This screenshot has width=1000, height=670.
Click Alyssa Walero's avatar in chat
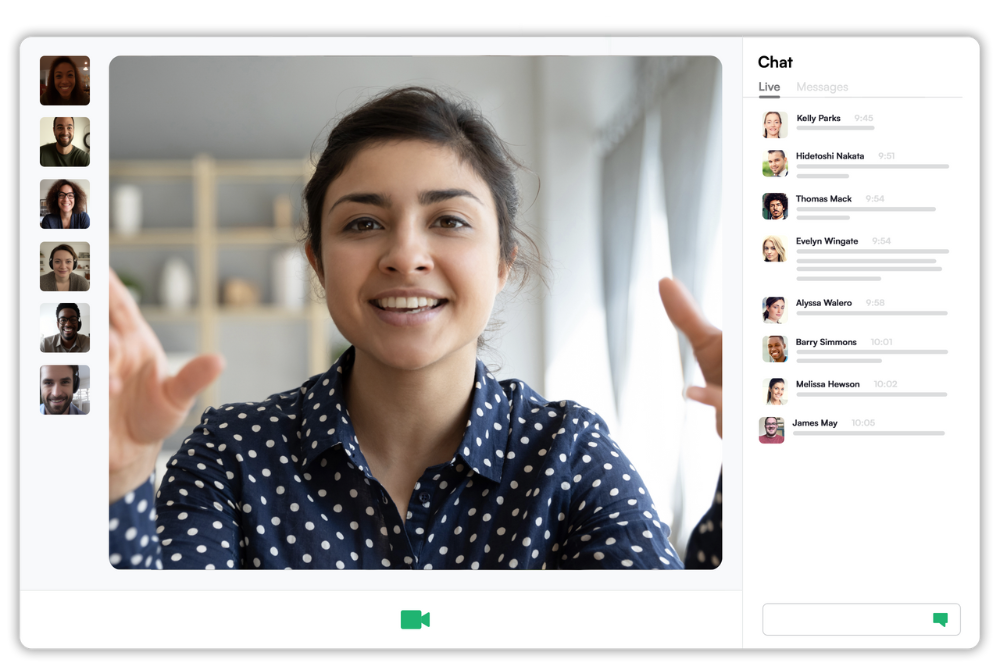(x=774, y=310)
